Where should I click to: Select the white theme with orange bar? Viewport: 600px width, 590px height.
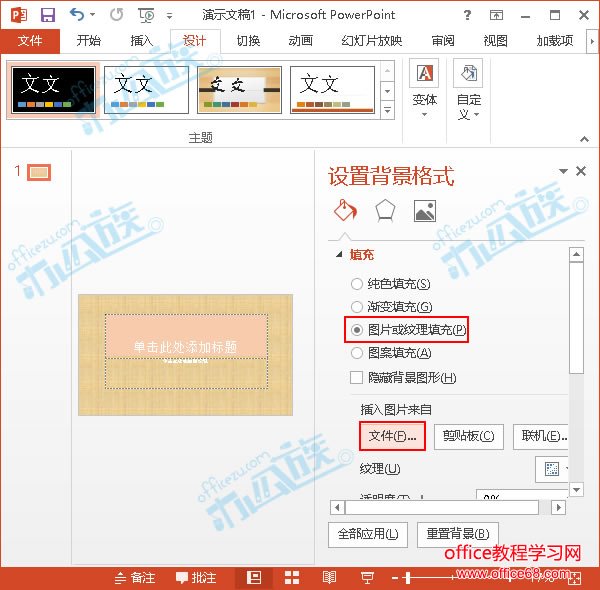pyautogui.click(x=332, y=90)
